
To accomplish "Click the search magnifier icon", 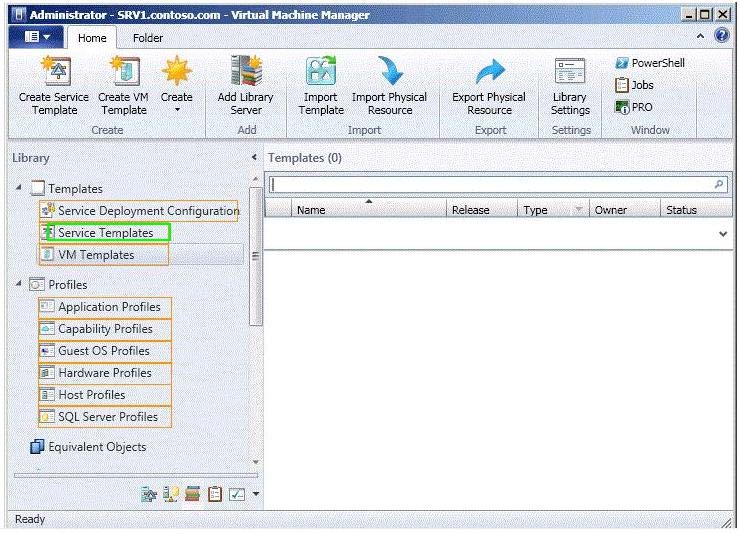I will click(719, 184).
